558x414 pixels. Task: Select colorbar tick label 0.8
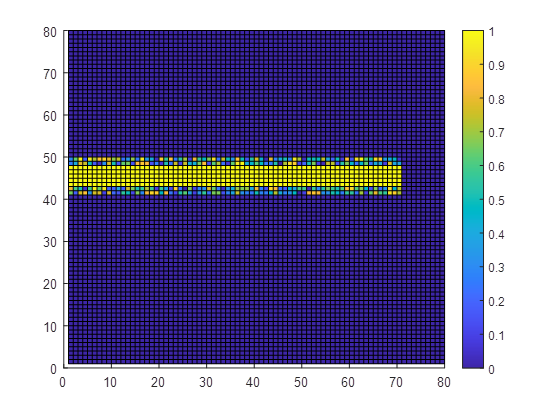(x=496, y=99)
